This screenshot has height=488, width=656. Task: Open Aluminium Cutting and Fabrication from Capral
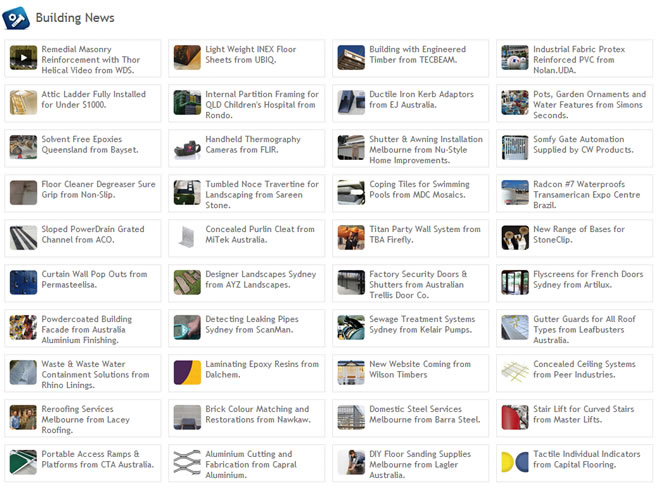click(x=251, y=465)
